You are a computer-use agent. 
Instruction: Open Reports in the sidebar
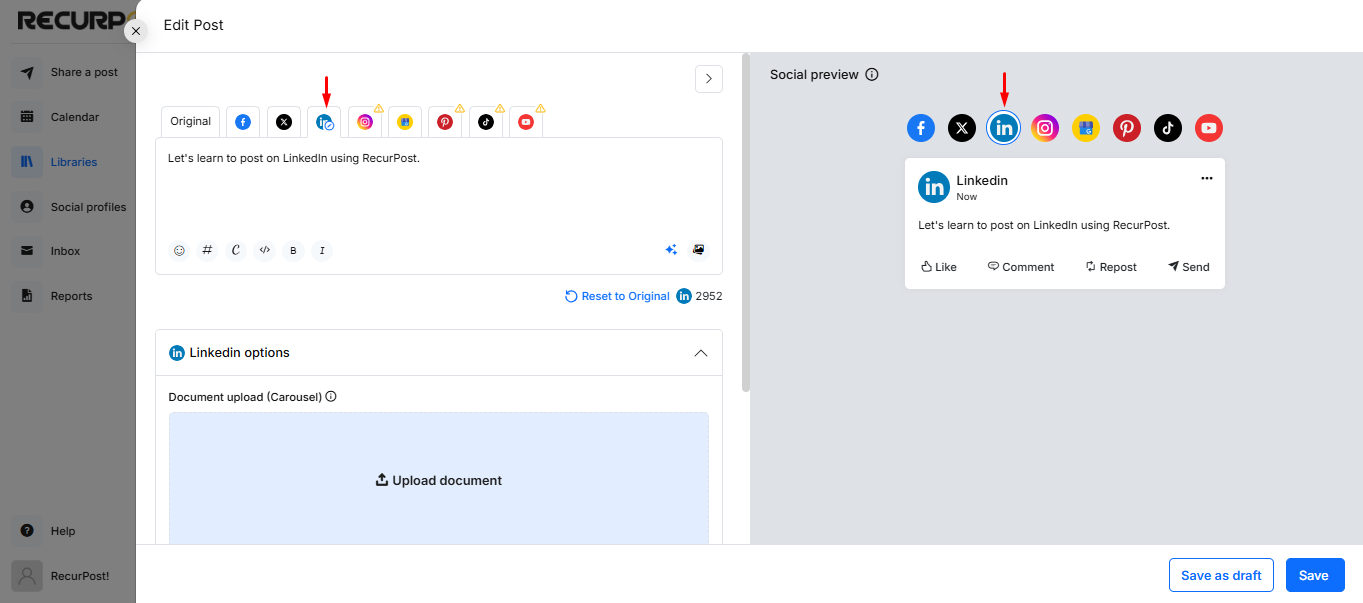(x=69, y=296)
